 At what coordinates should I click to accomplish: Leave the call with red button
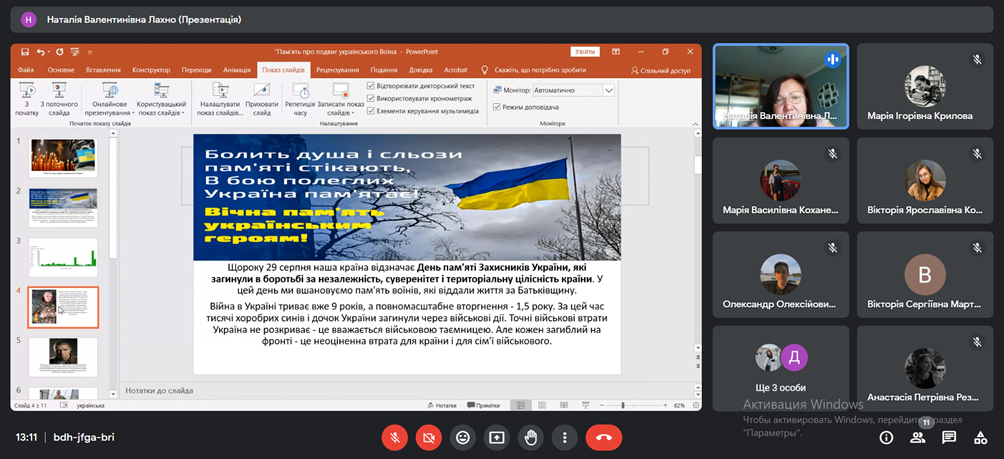pos(603,437)
